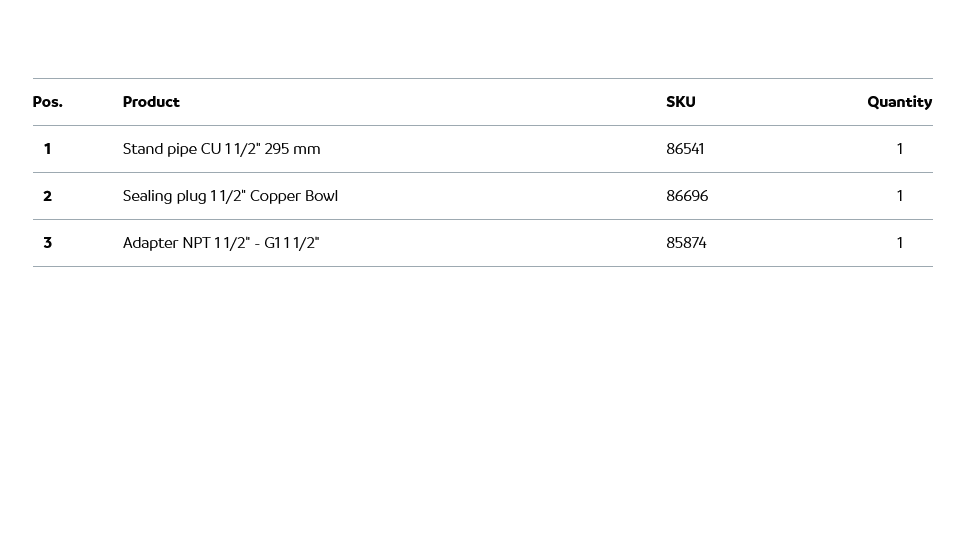Select position number 1 in the table

coord(47,149)
